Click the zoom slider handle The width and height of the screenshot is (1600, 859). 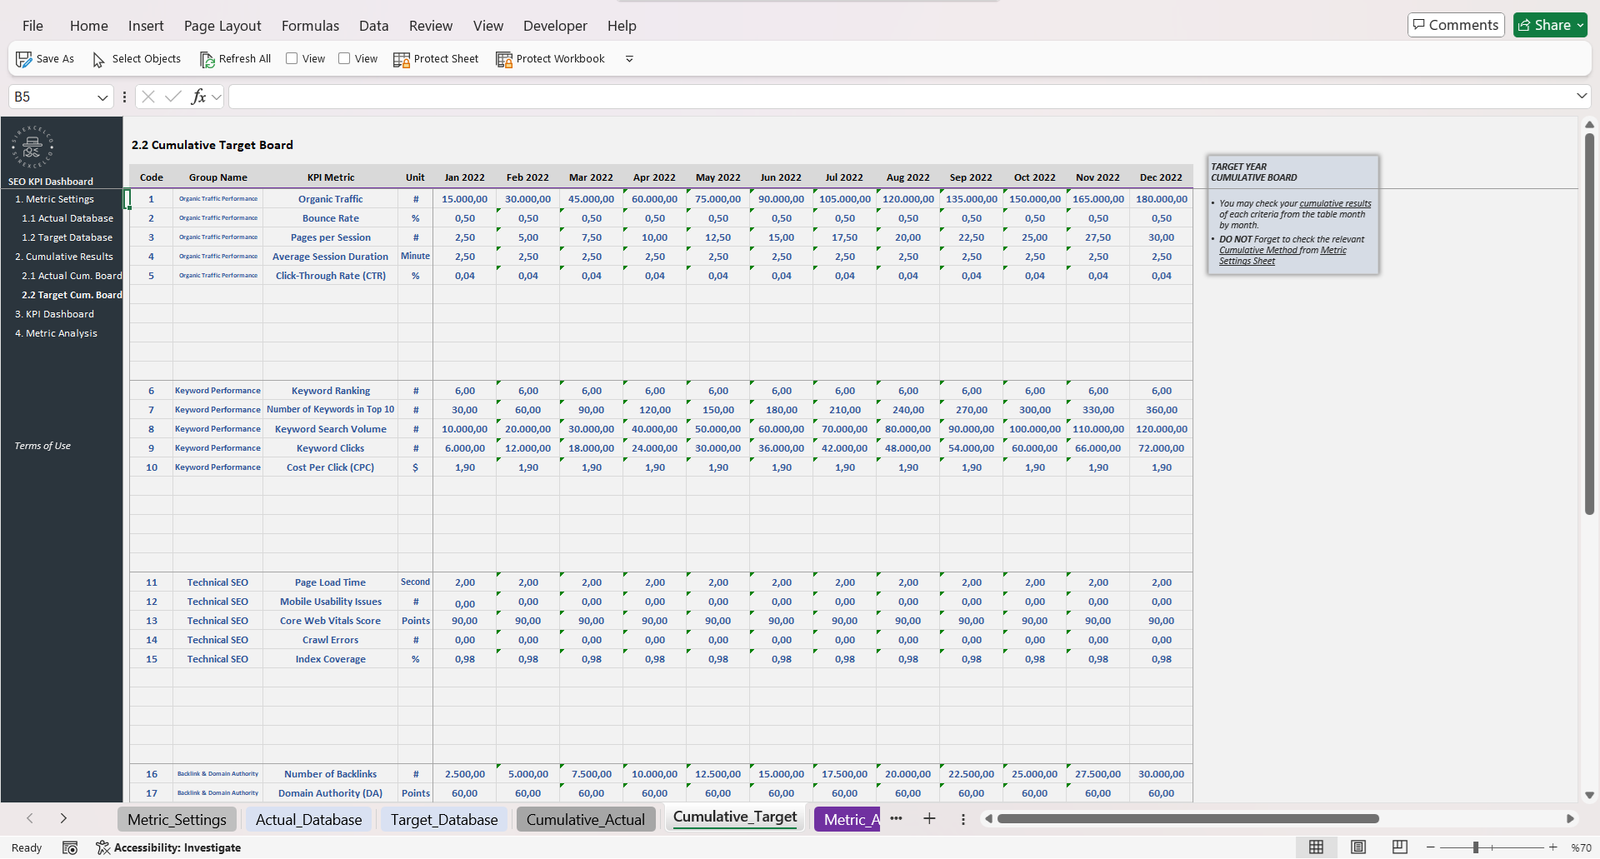coord(1475,847)
